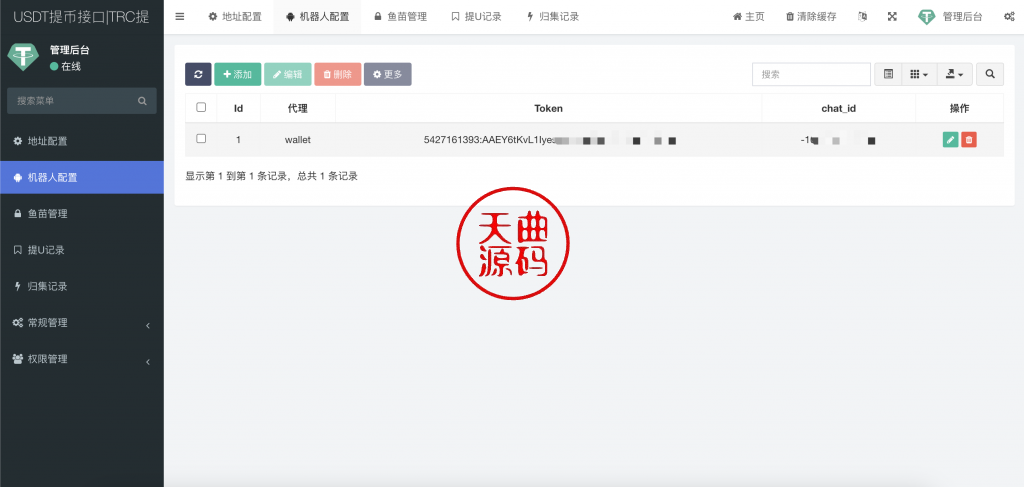Viewport: 1024px width, 487px height.
Task: Click the chat_id column header
Action: [x=839, y=108]
